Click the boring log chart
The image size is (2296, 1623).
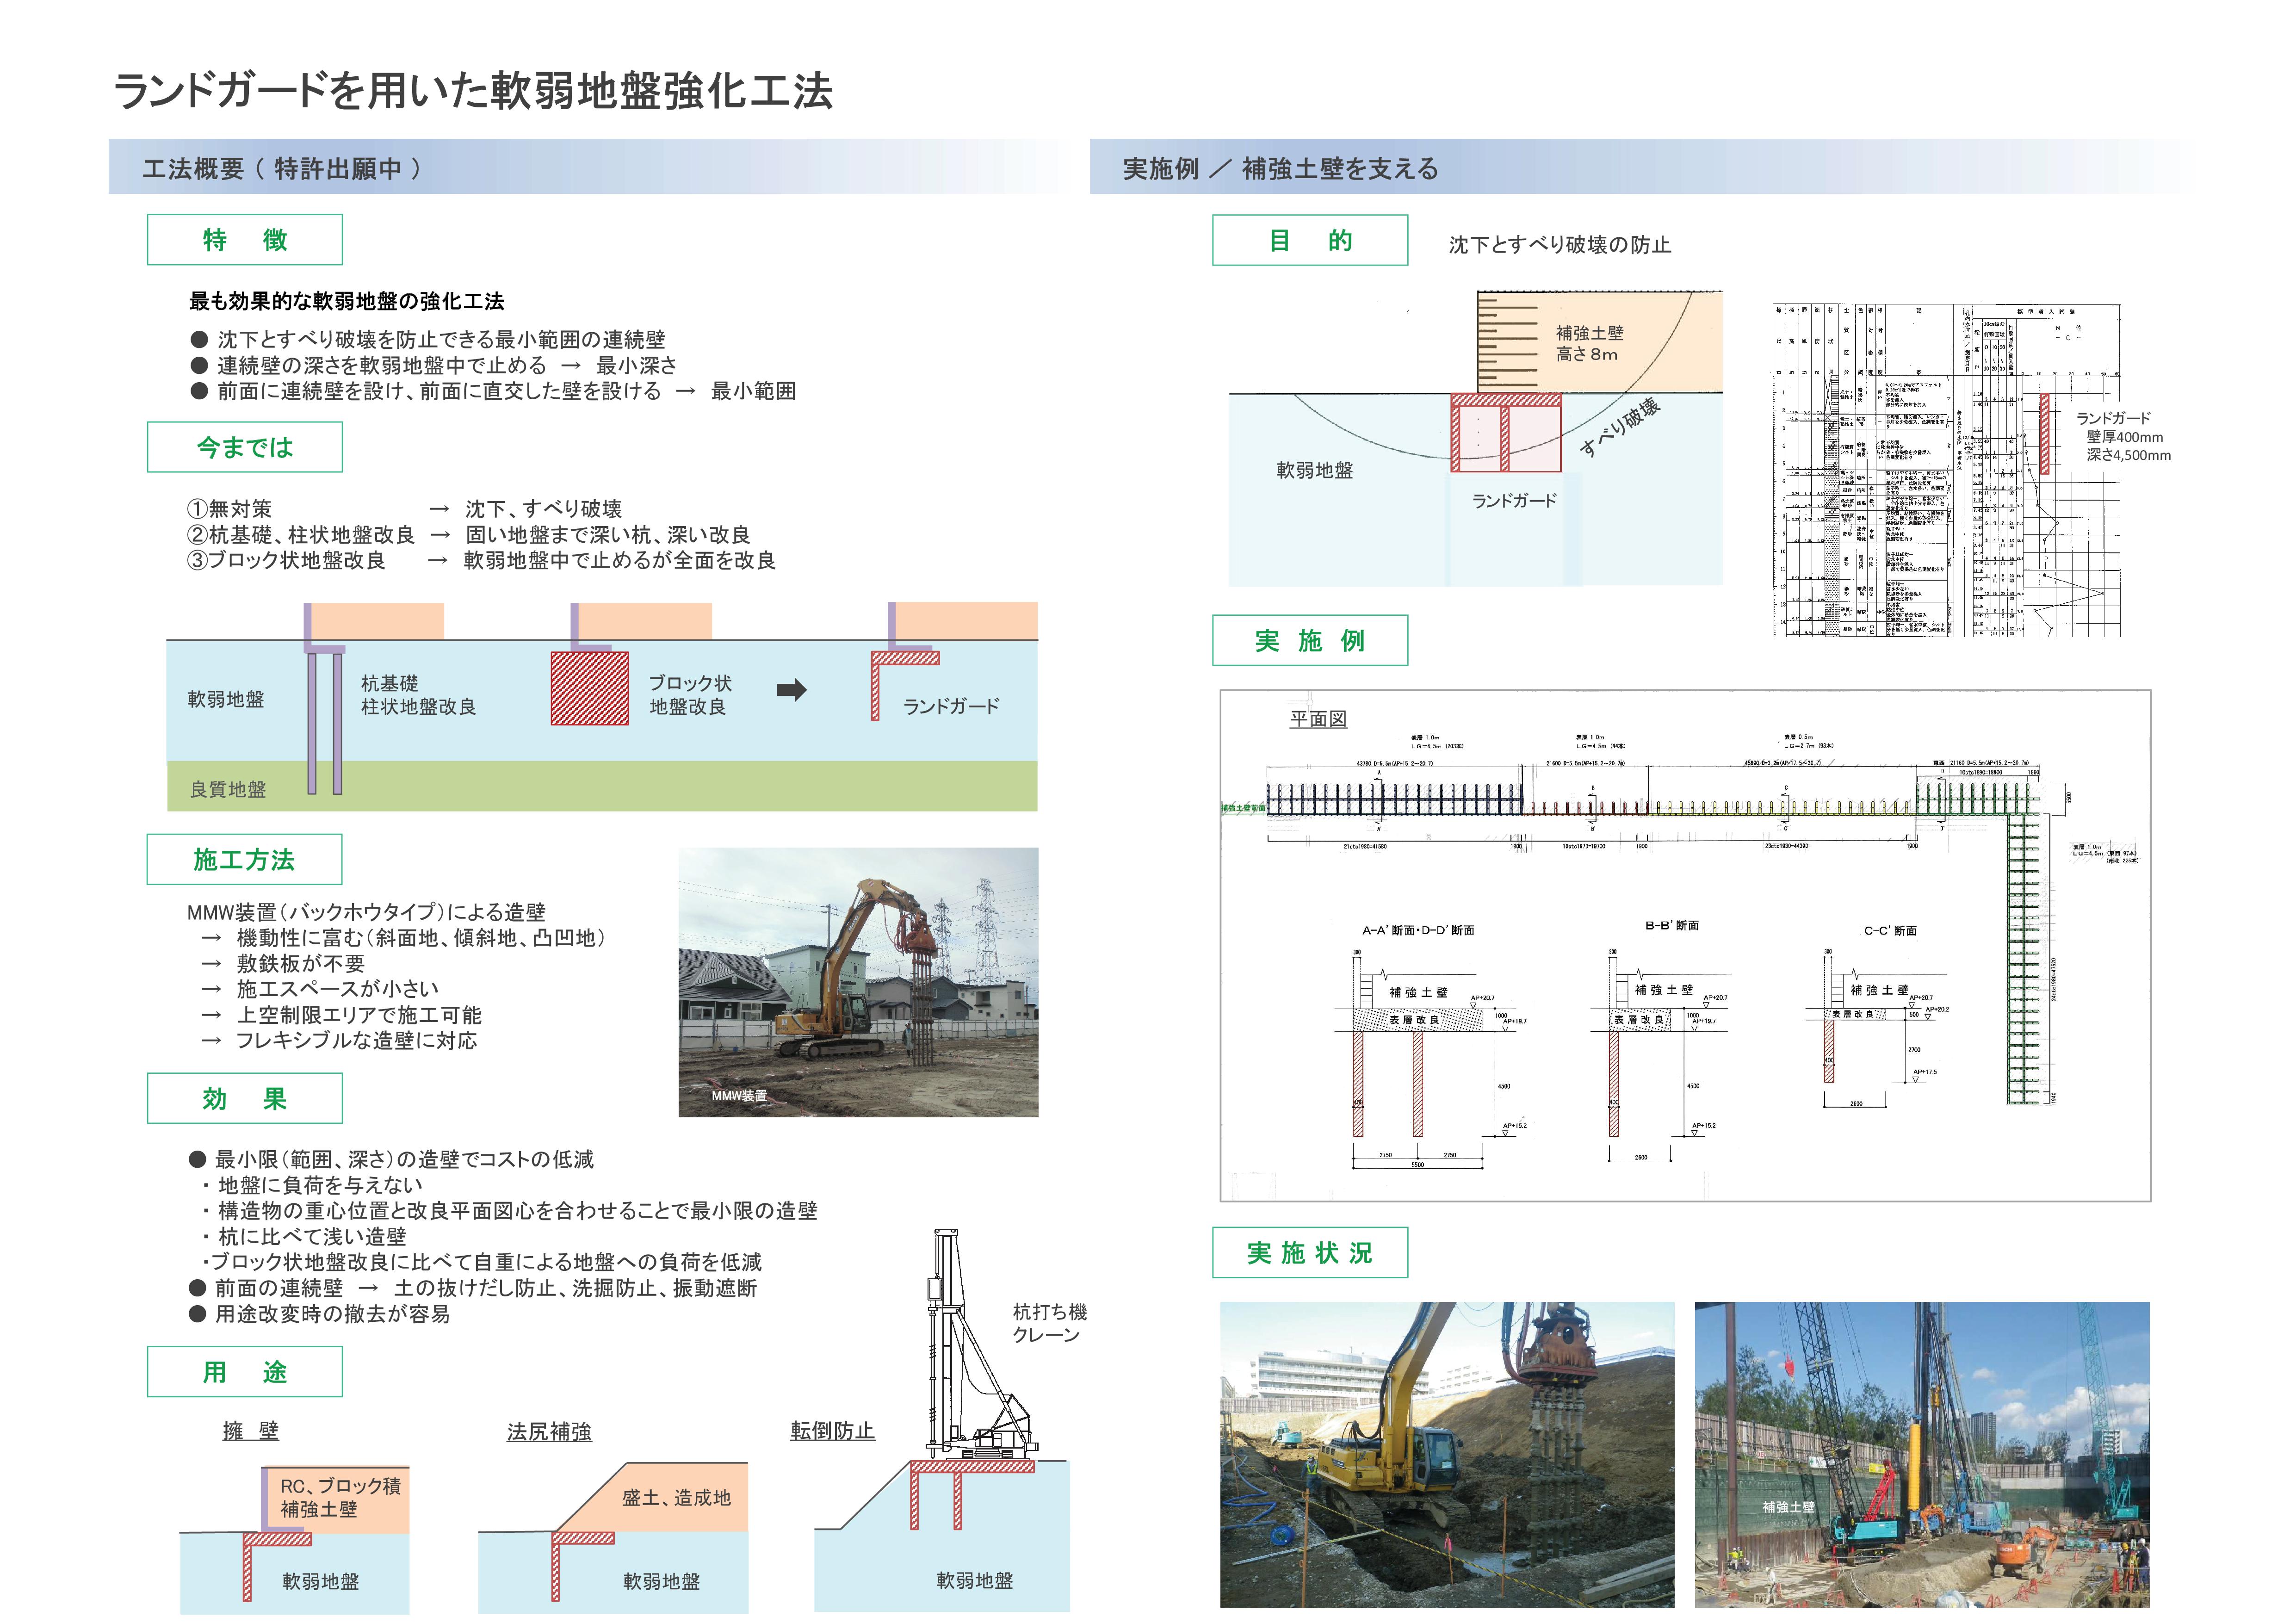tap(1946, 470)
